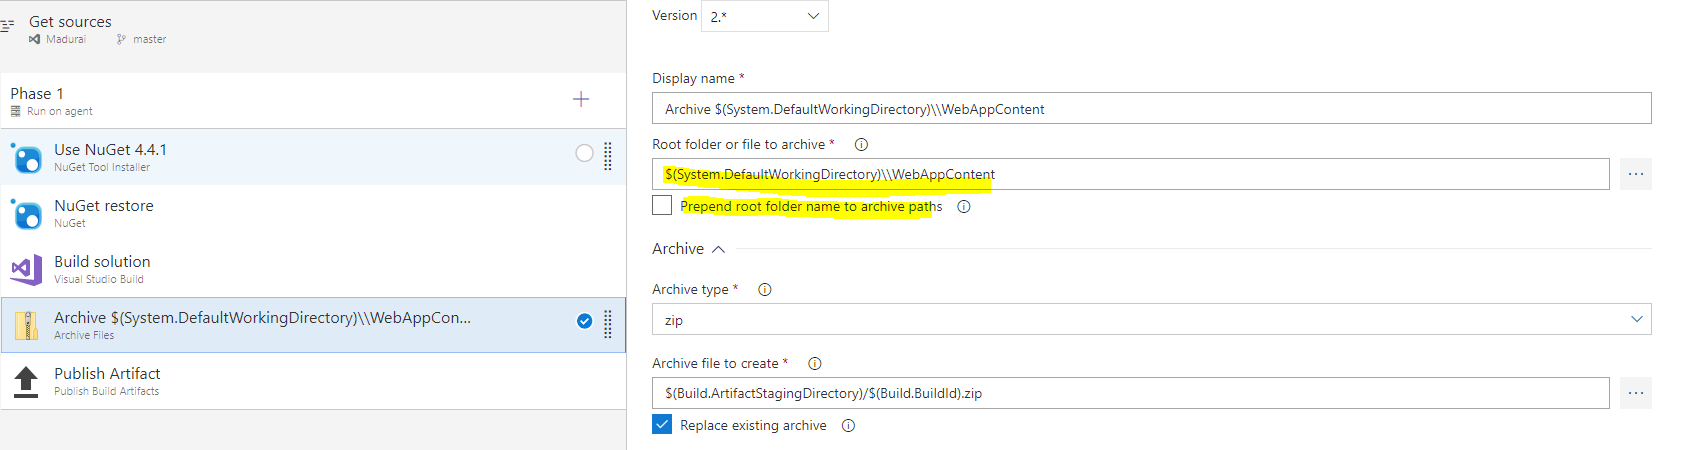1695x450 pixels.
Task: Click drag handle of Use NuGet 4.4.1 task
Action: [608, 156]
